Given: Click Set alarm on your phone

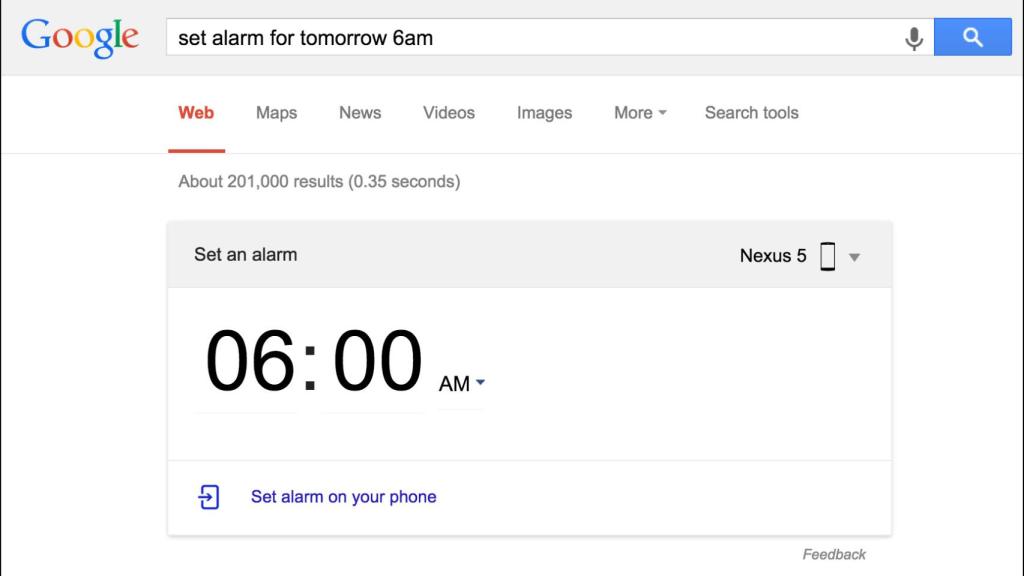Looking at the screenshot, I should click(x=343, y=496).
